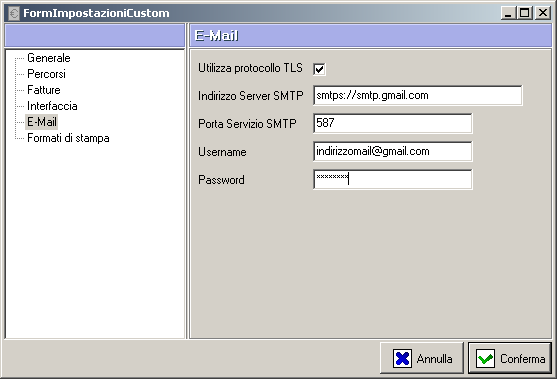Screen dimensions: 557x379
Task: Click the 'Password' label text
Action: click(221, 180)
